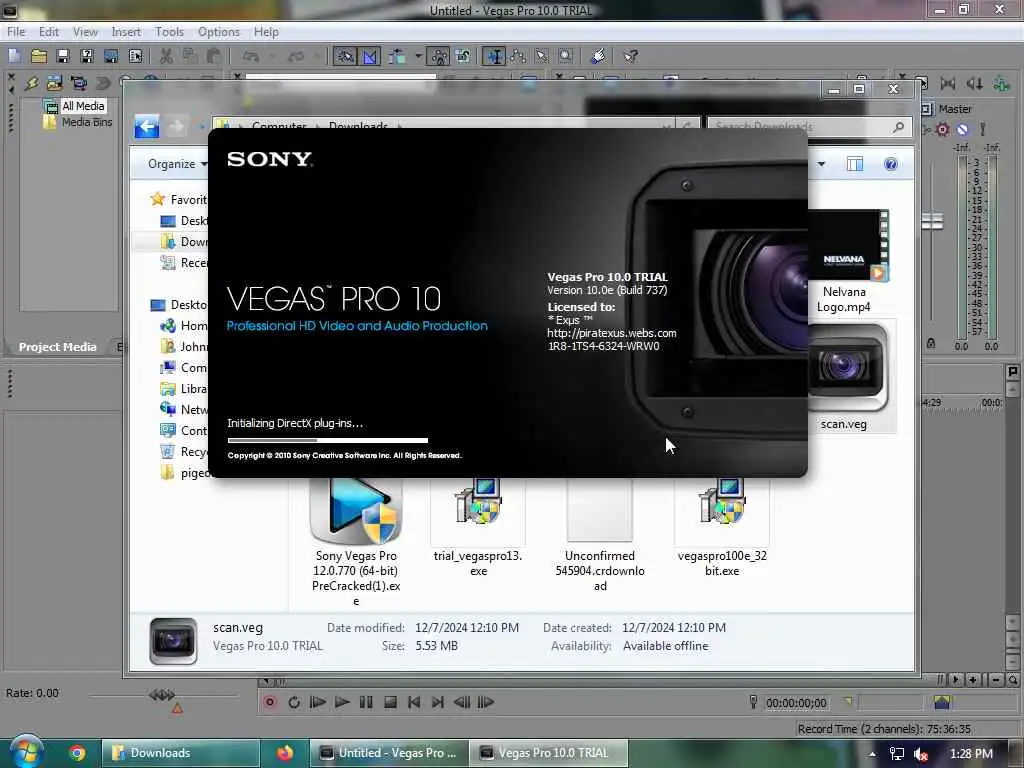Click the Cut scissors icon
1024x768 pixels.
pyautogui.click(x=167, y=56)
